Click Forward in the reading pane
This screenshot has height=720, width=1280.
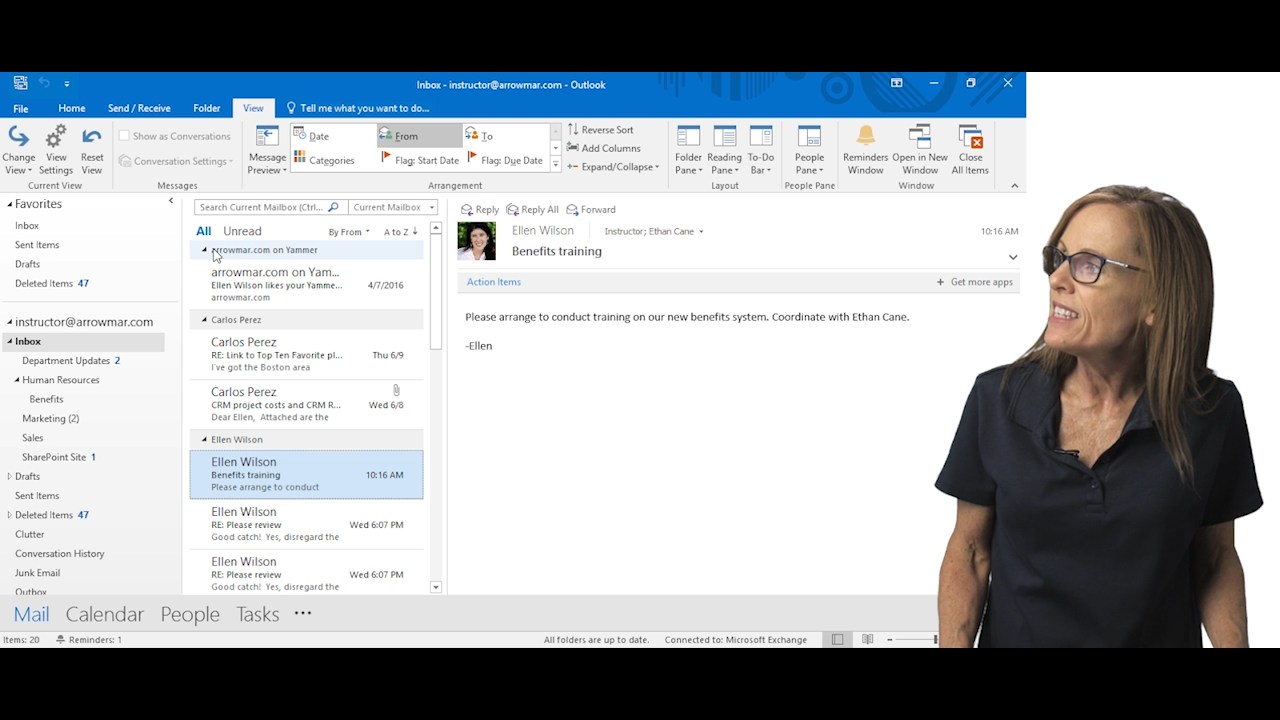(x=591, y=209)
